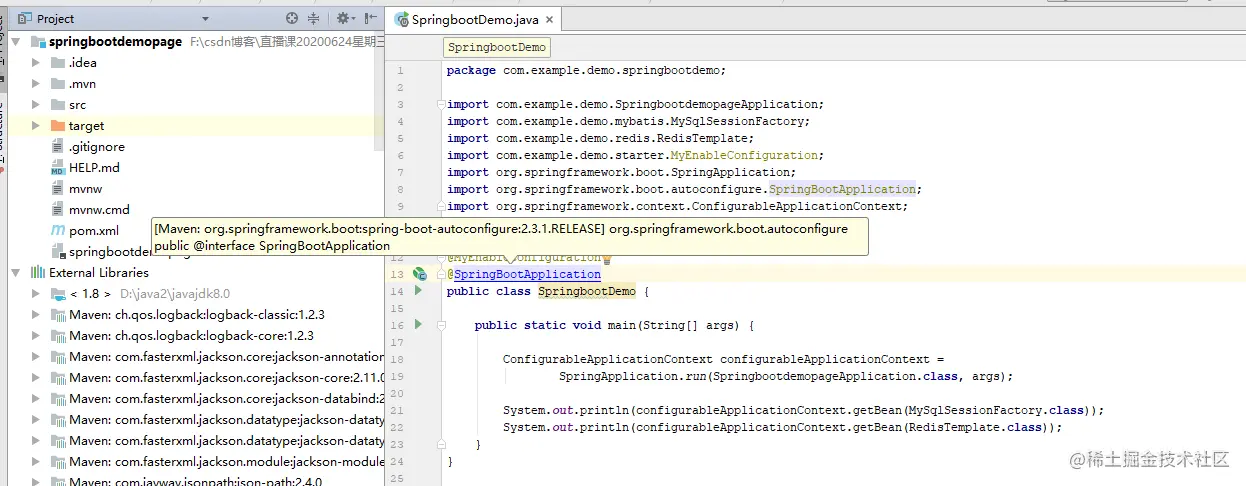Follow the underlined SpringBootApplication annotation link
Screen dimensions: 1246x486
tap(527, 274)
